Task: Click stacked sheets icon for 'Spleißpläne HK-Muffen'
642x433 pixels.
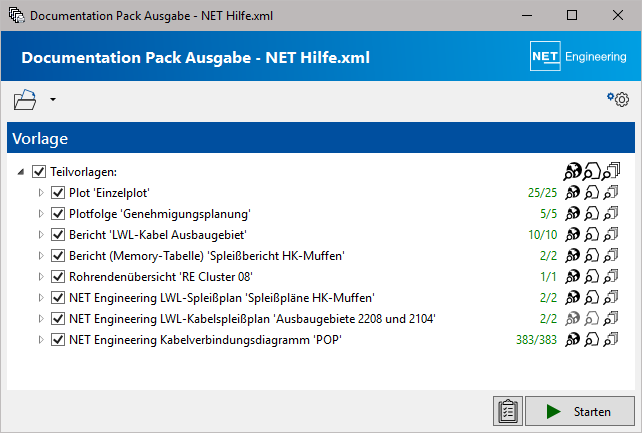Action: (x=611, y=298)
